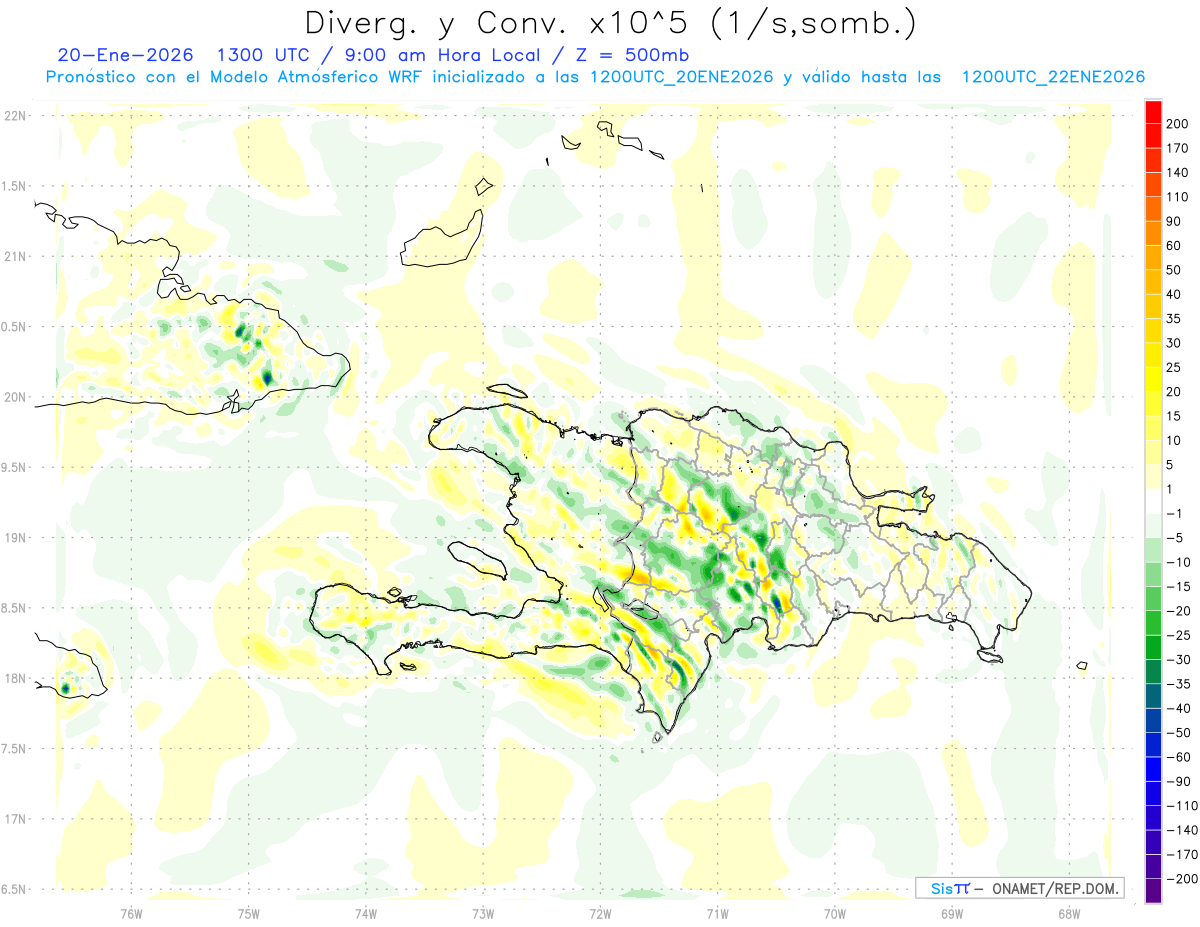Screen dimensions: 1200x927
Task: Click the longitude label "75W"
Action: pyautogui.click(x=248, y=913)
